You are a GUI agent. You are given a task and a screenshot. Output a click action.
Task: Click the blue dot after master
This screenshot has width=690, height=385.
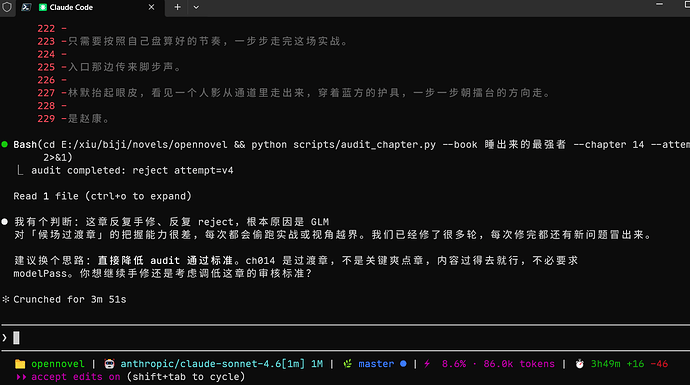coord(403,364)
